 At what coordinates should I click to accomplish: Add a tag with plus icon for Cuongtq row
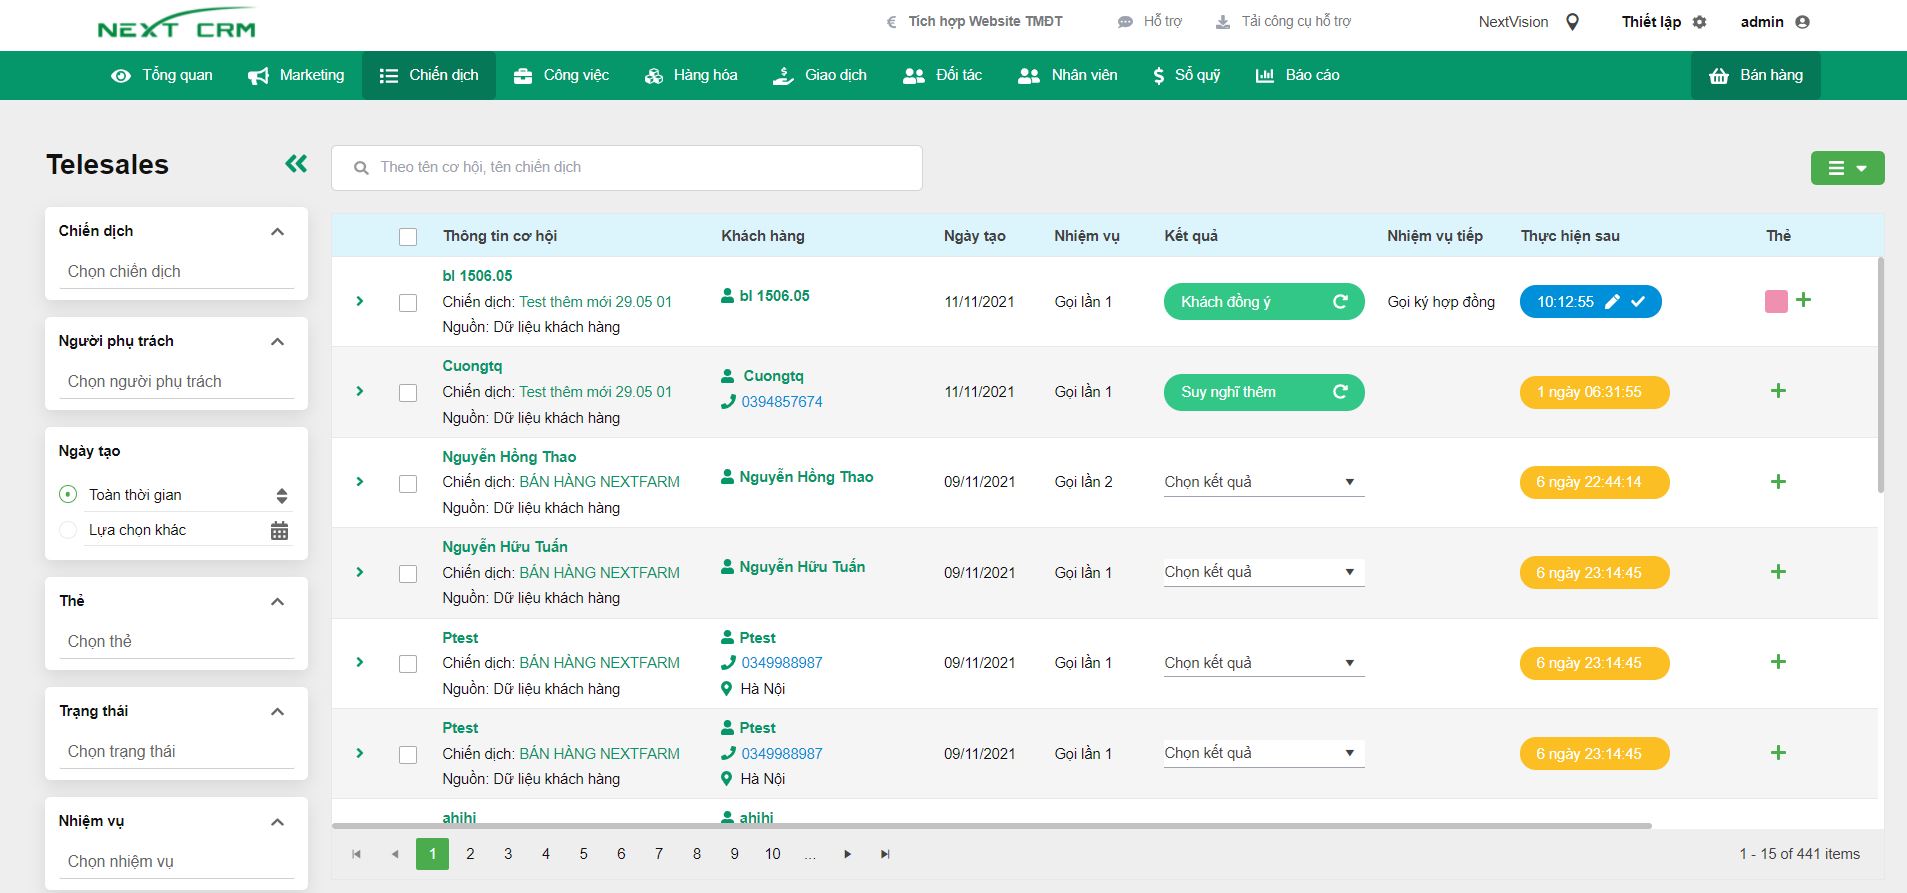[1778, 391]
